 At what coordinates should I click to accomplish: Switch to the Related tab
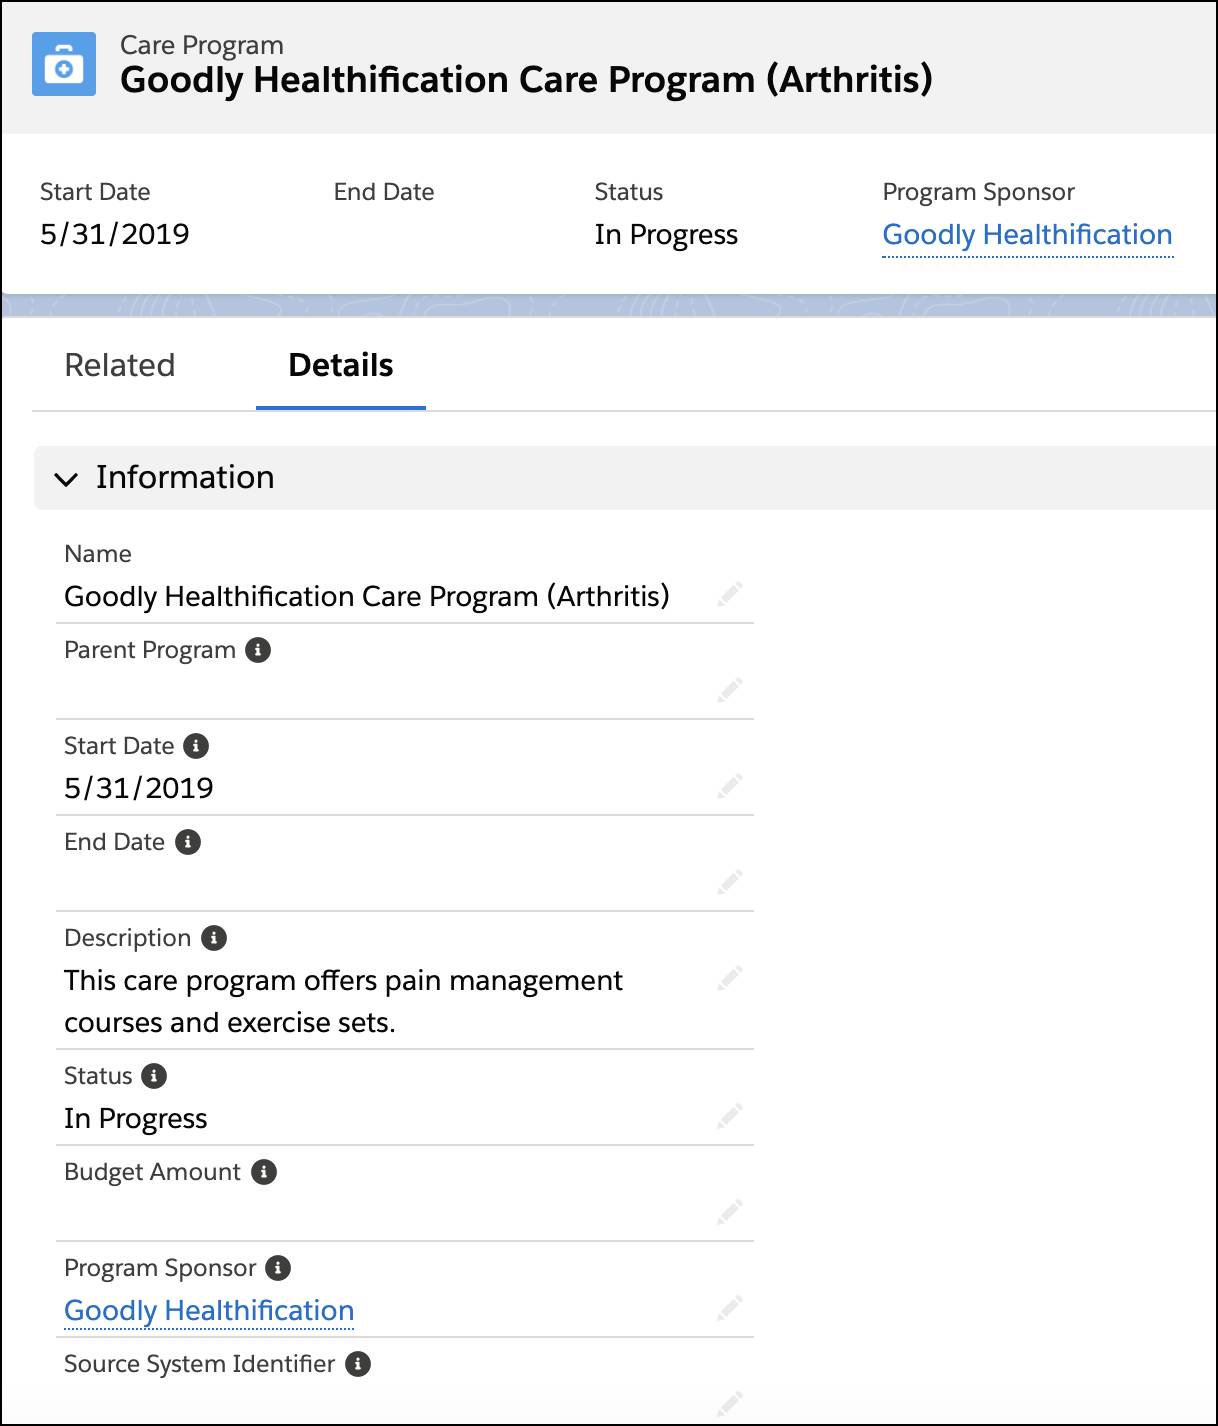click(120, 365)
